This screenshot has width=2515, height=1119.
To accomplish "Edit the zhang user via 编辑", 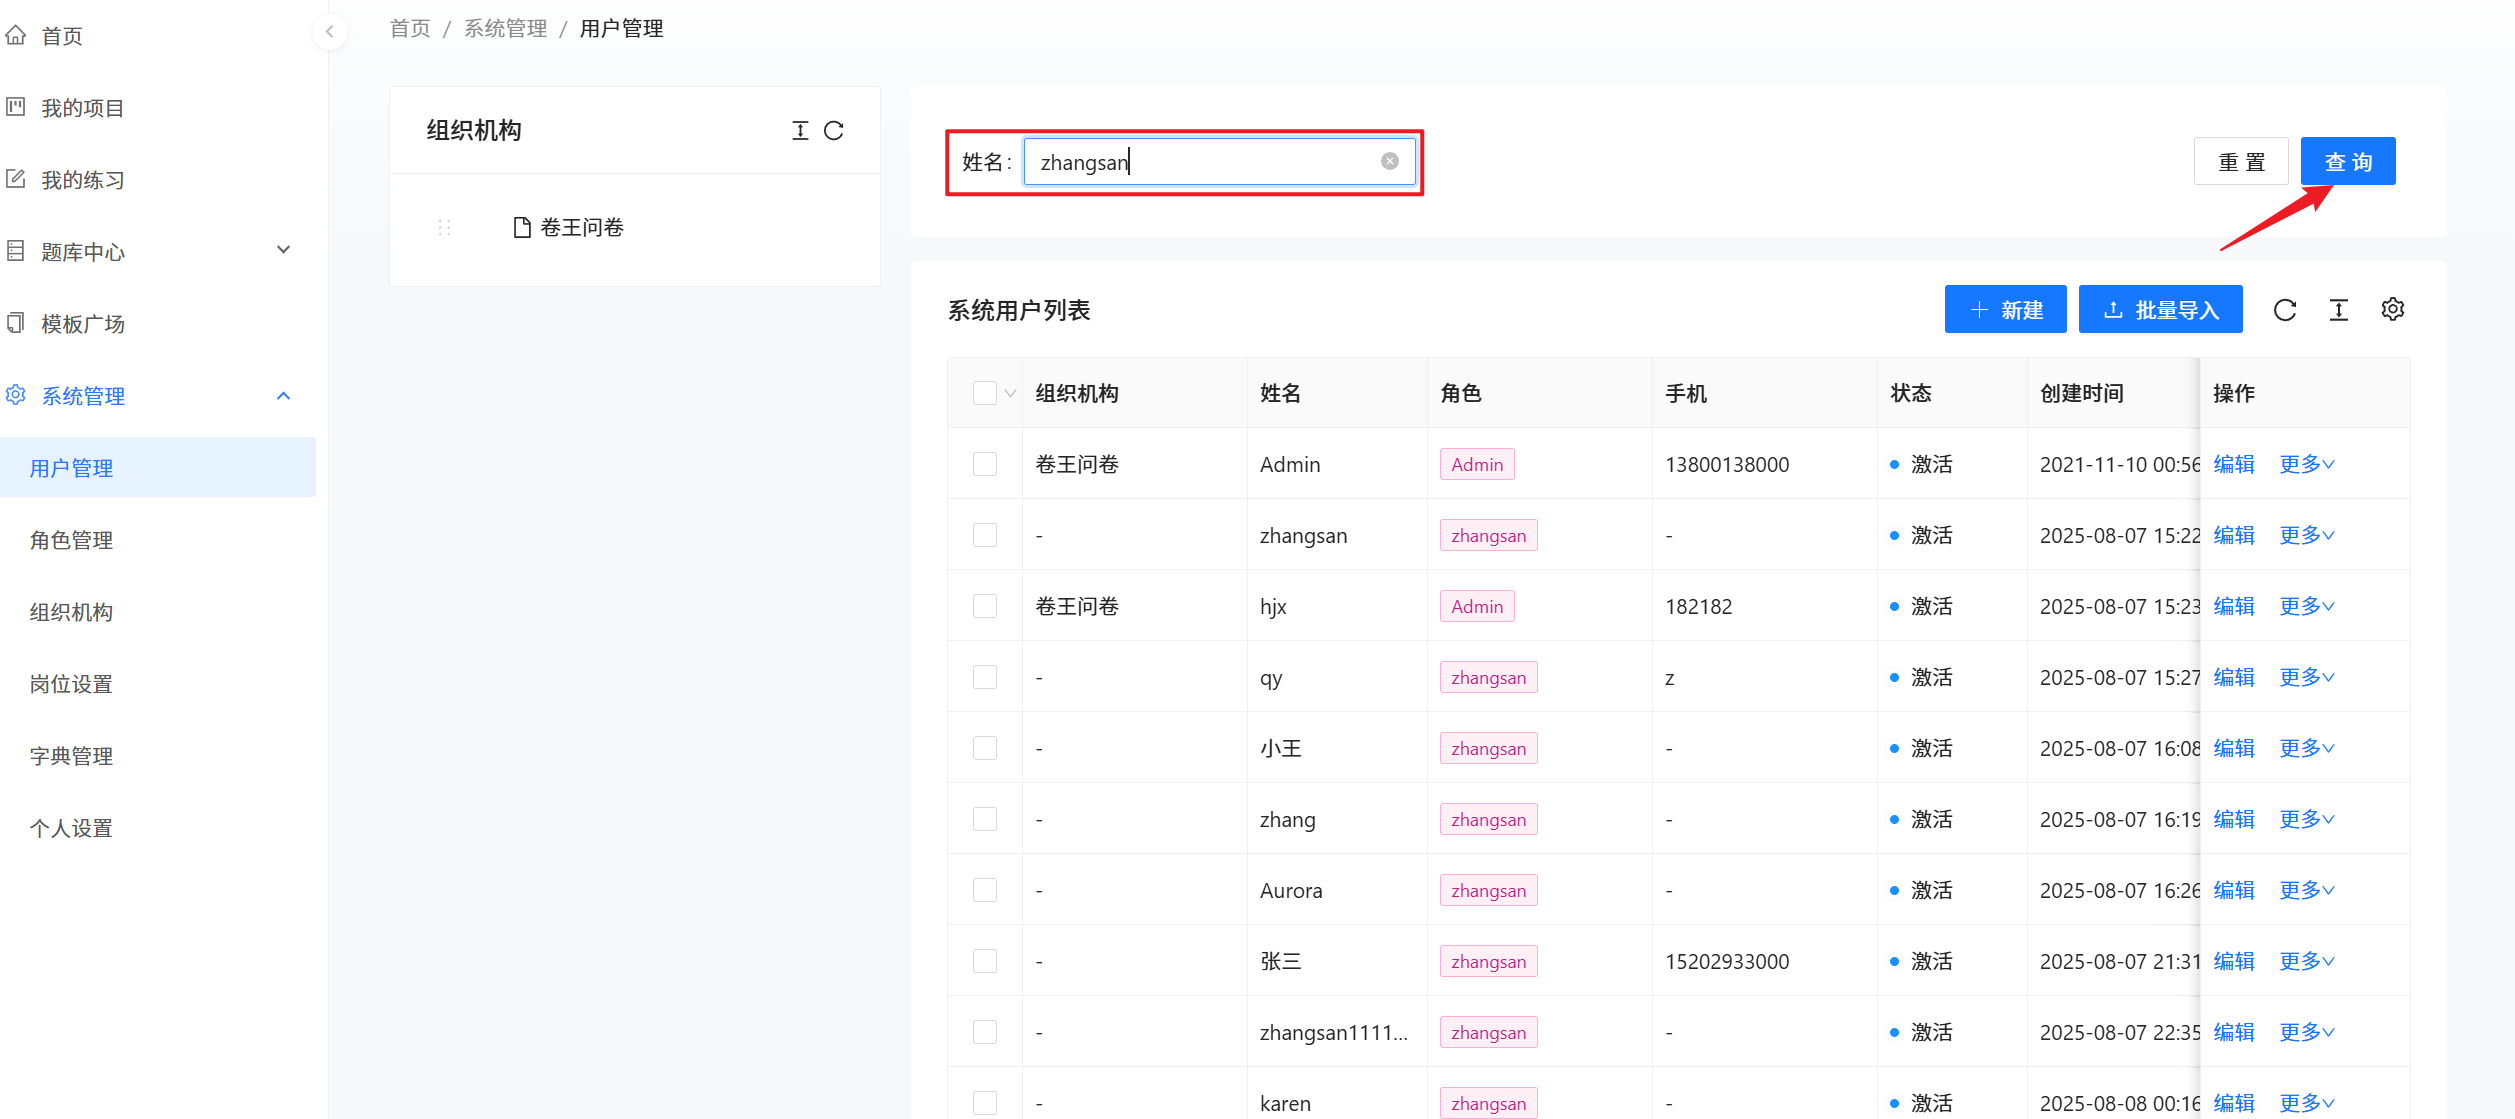I will tap(2234, 819).
